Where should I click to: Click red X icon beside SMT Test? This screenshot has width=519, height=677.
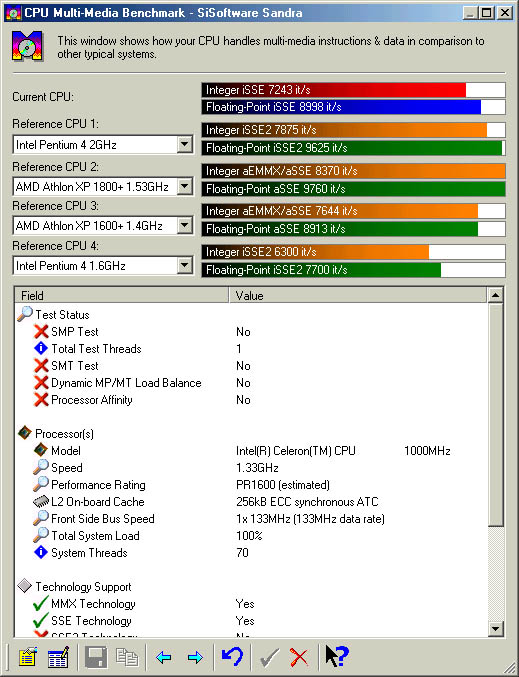click(x=41, y=366)
